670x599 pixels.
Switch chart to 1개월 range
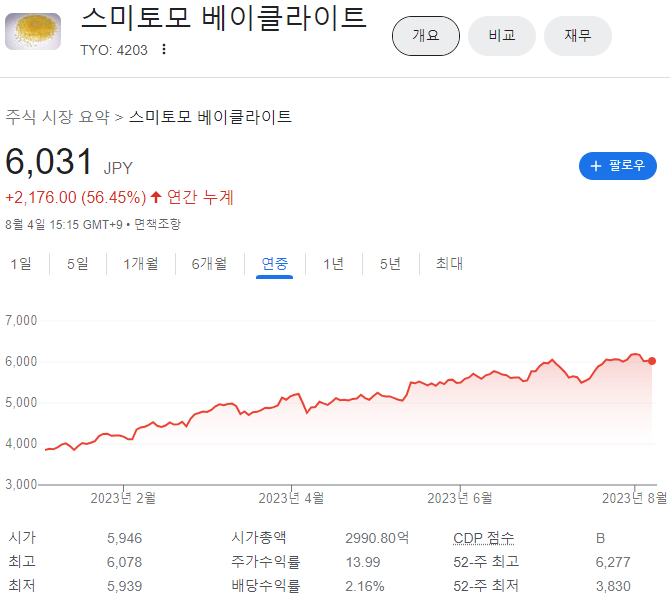(141, 264)
